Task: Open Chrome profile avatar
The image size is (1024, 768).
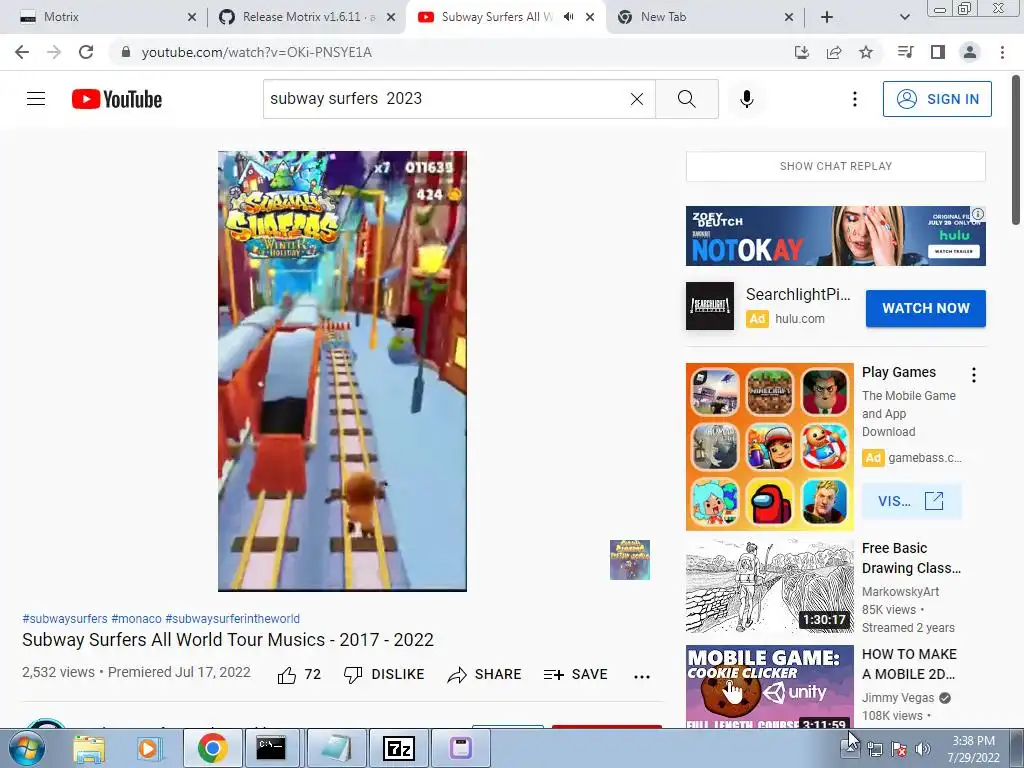Action: (x=970, y=52)
